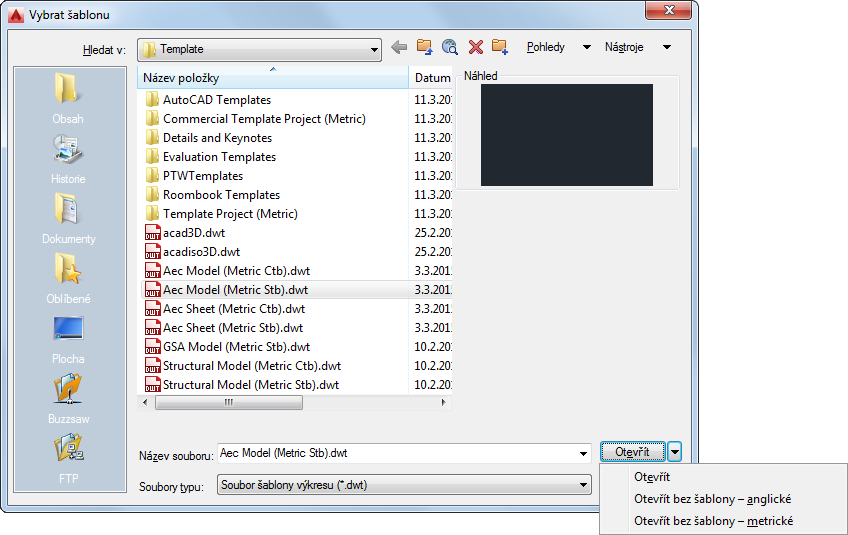
Task: Select the acad3D.dwt file
Action: [x=185, y=233]
